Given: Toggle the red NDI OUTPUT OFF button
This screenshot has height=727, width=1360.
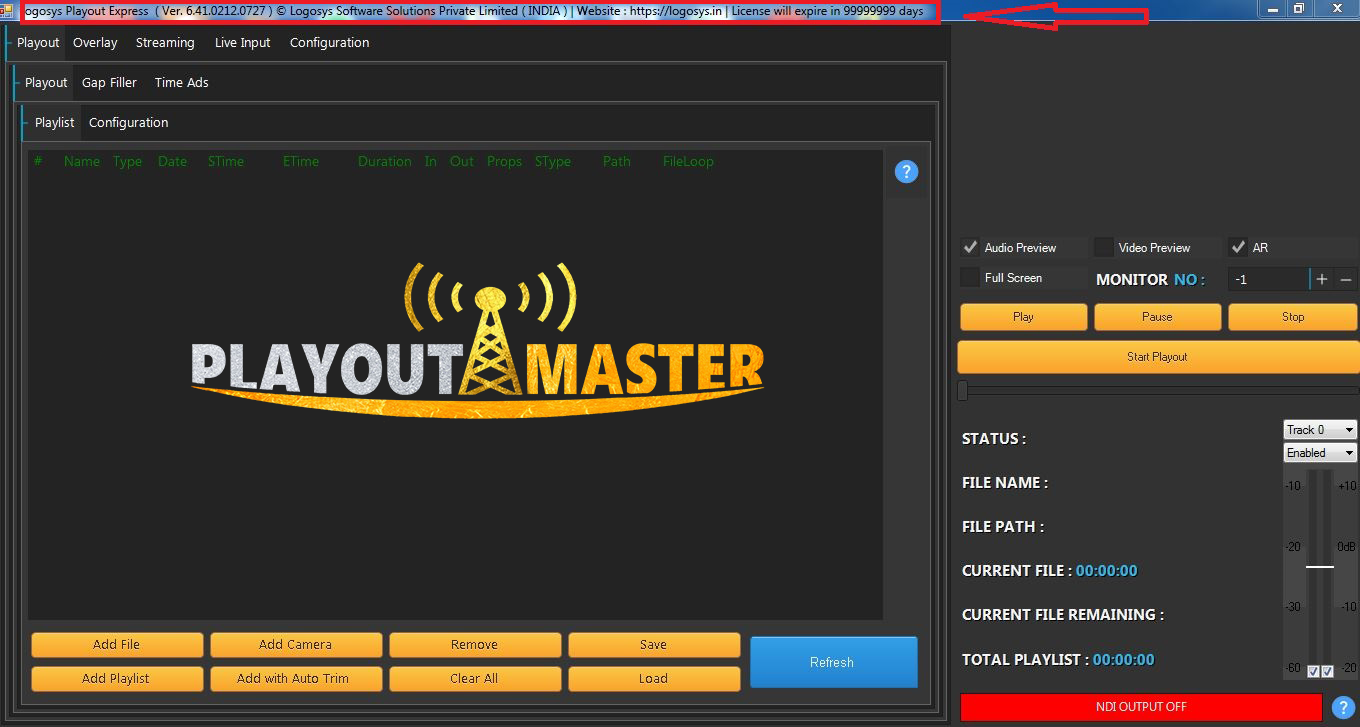Looking at the screenshot, I should tap(1141, 707).
